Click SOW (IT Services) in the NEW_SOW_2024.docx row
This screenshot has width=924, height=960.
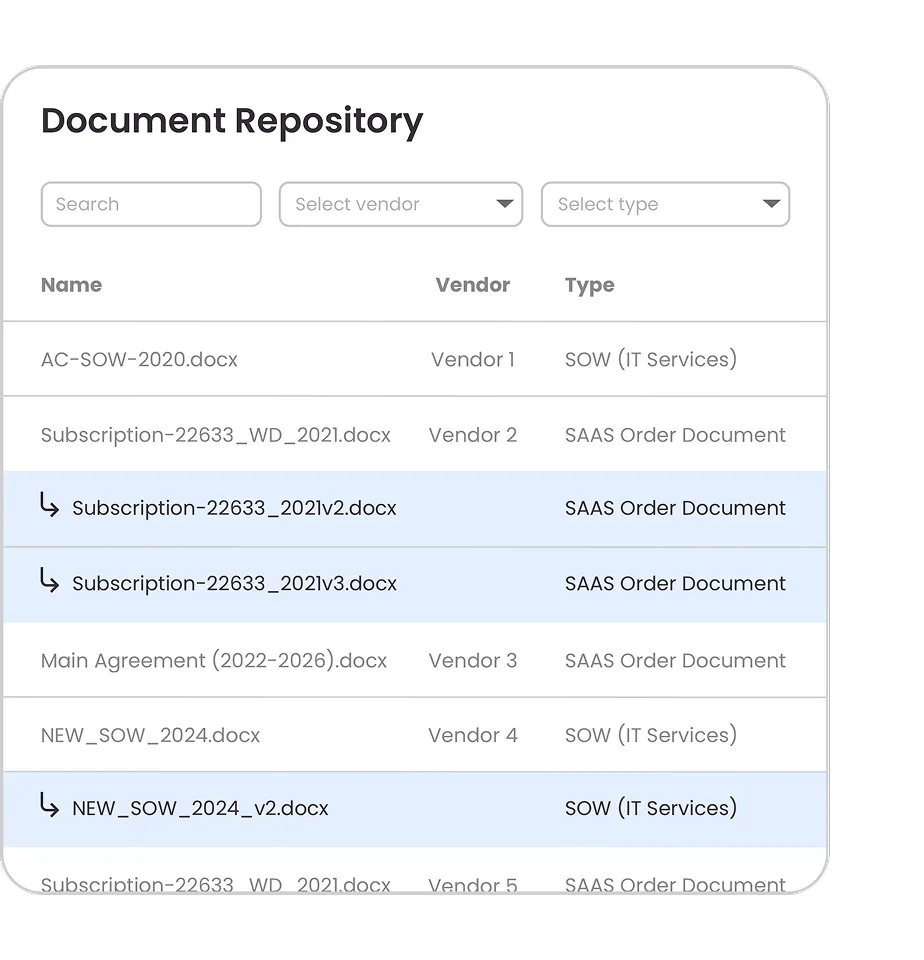click(651, 735)
